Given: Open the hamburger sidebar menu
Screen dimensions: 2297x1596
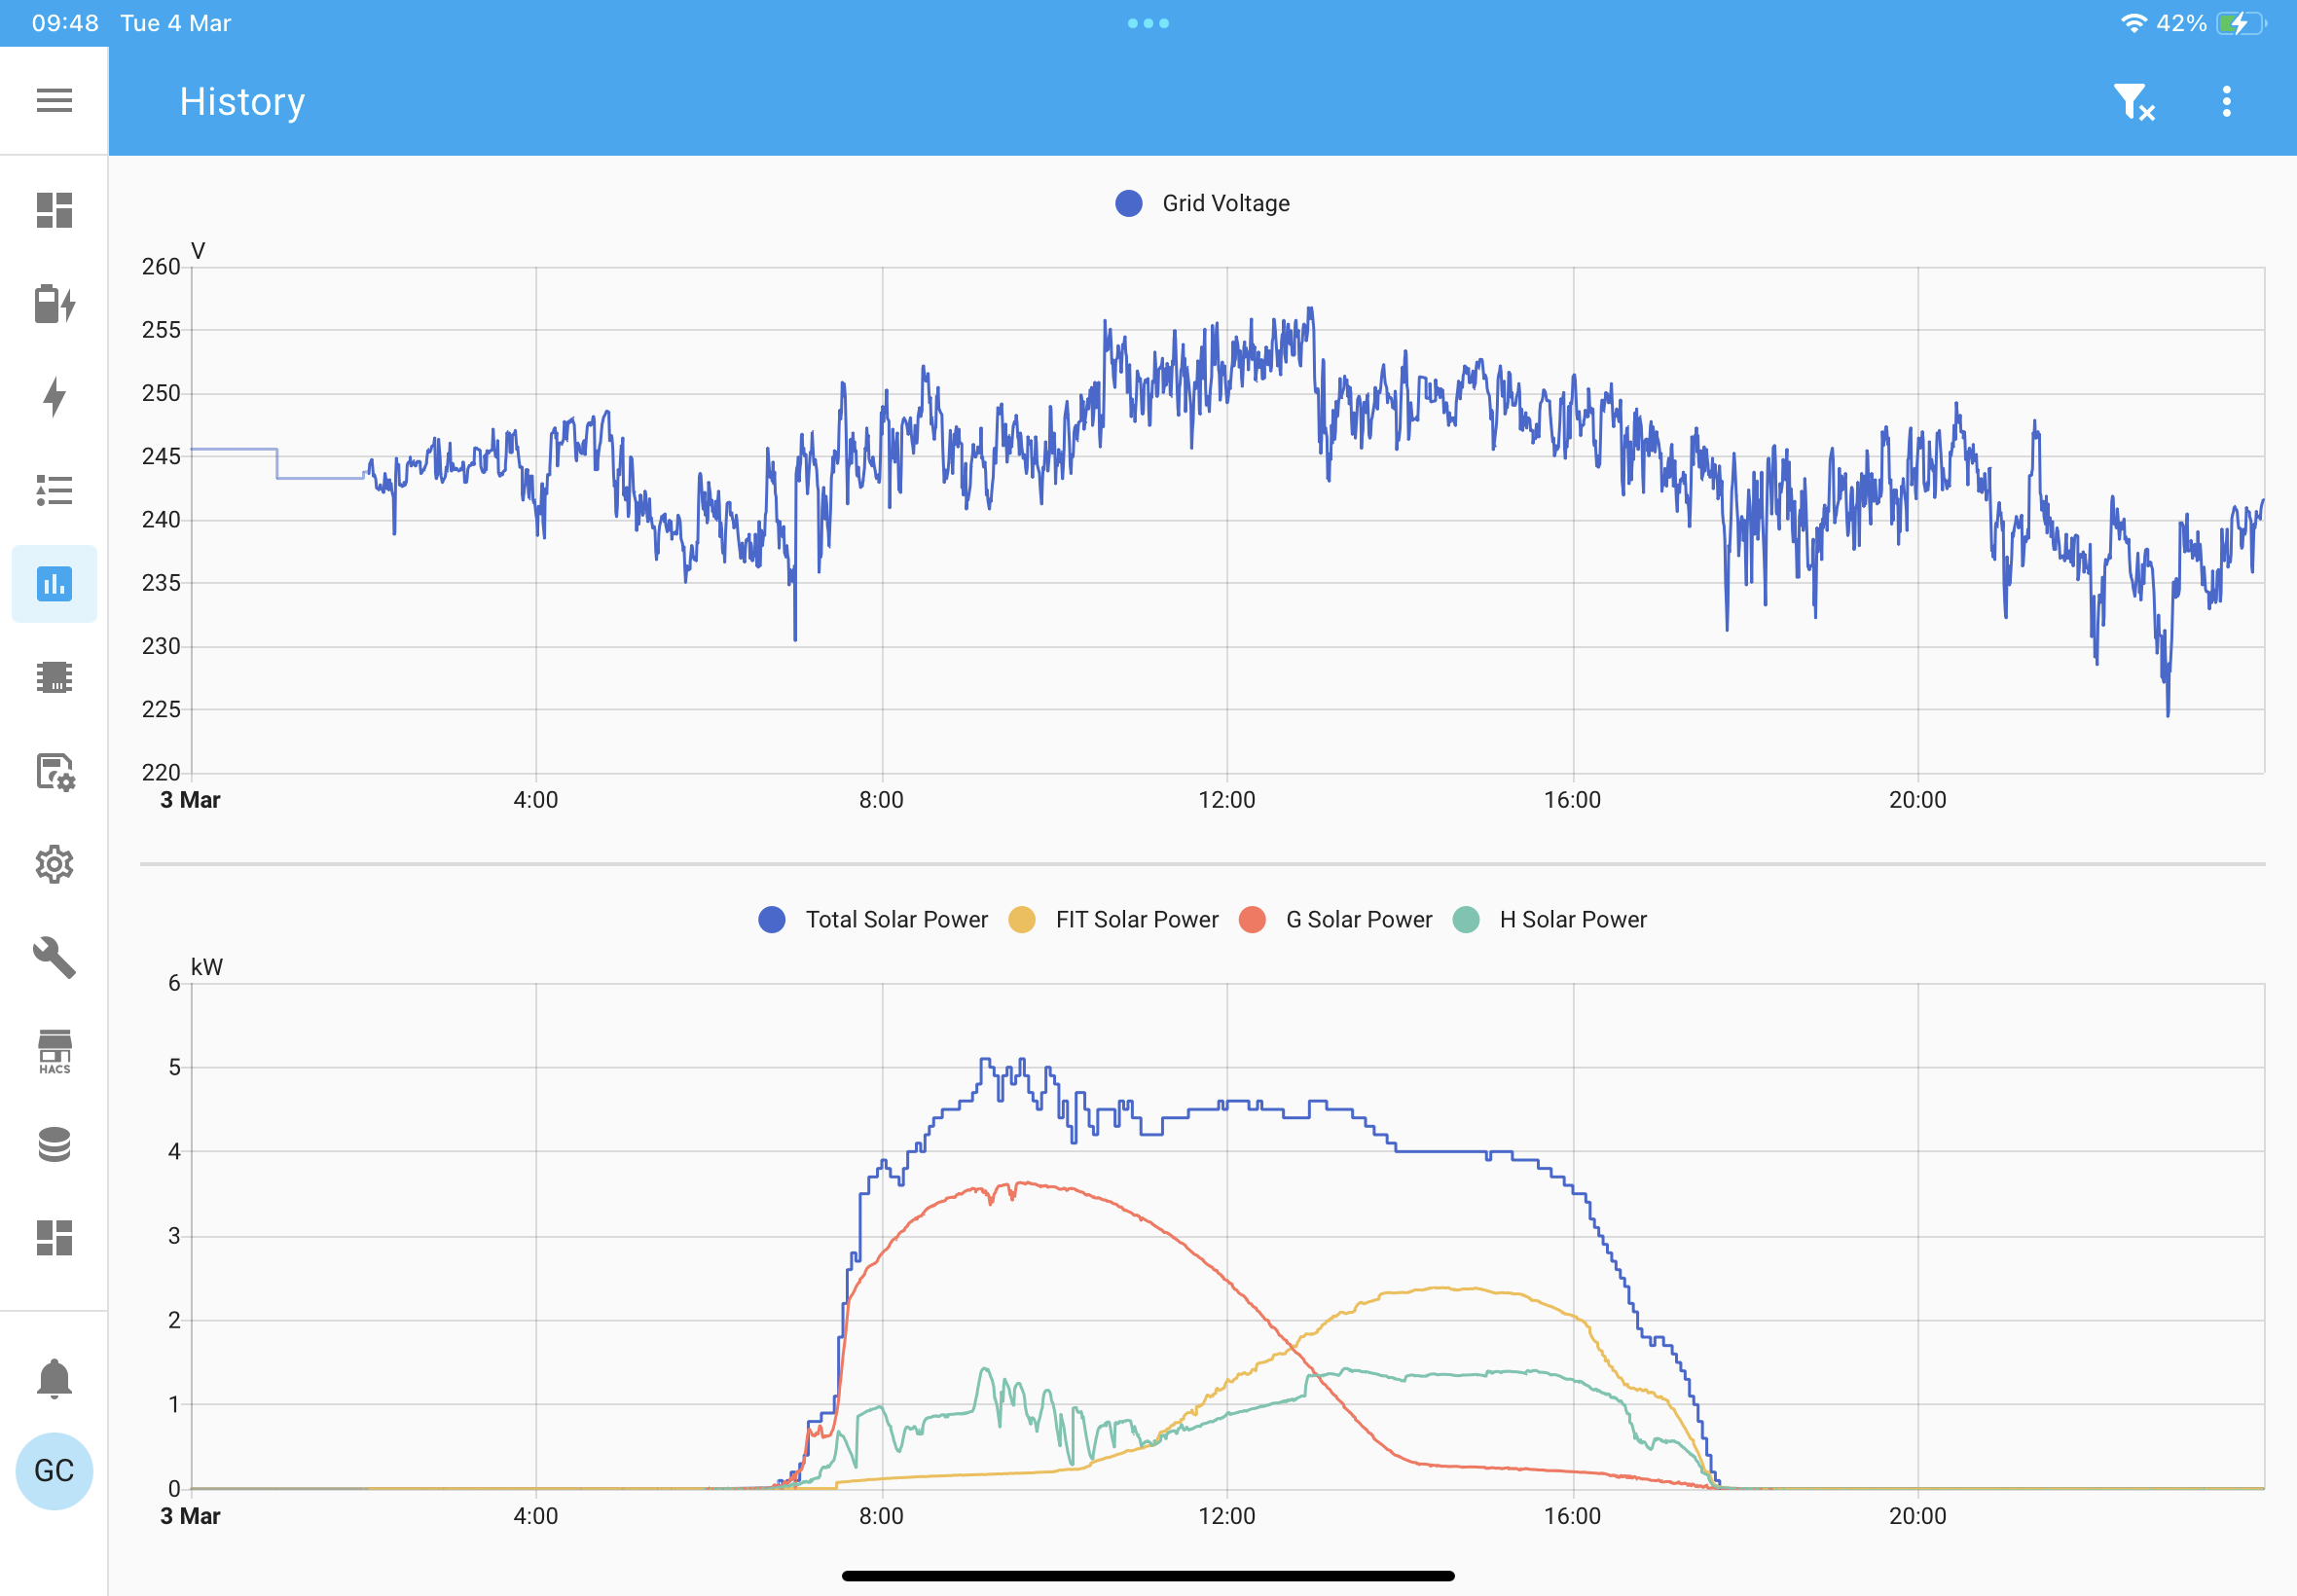Looking at the screenshot, I should click(54, 100).
